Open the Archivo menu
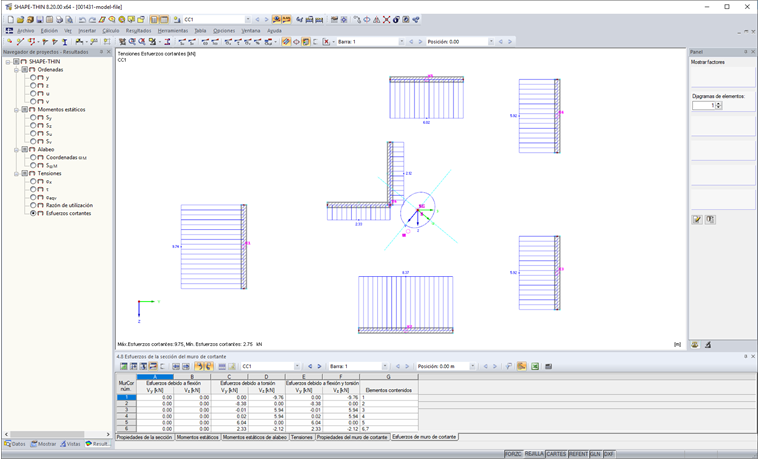Screen dimensions: 760x459 pos(25,31)
